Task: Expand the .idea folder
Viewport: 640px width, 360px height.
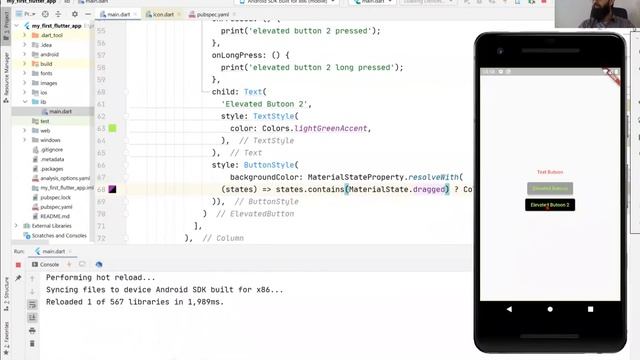Action: (24, 45)
